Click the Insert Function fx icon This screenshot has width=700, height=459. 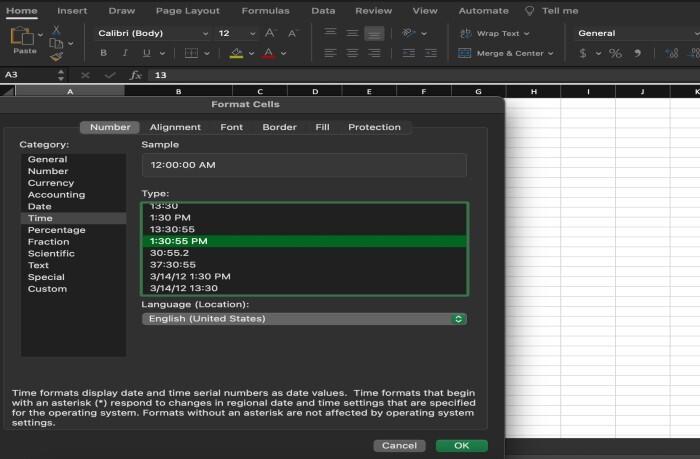click(x=135, y=75)
